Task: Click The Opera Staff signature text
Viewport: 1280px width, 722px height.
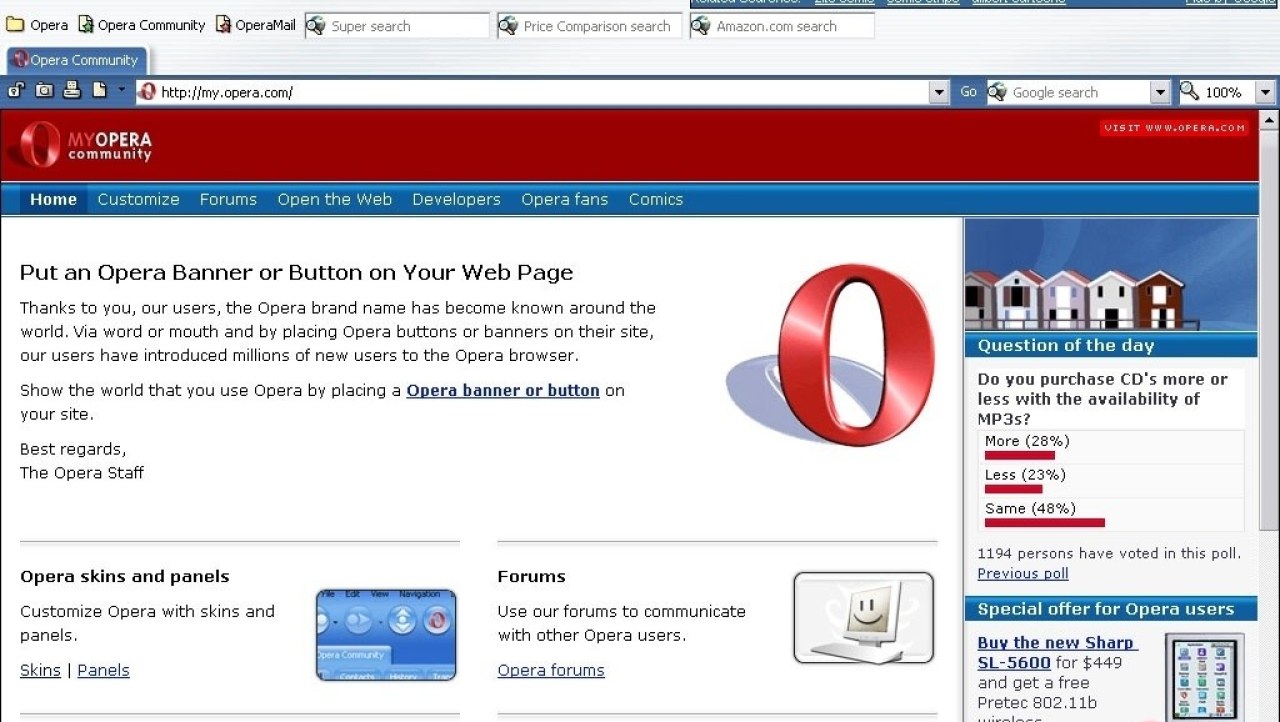Action: 82,472
